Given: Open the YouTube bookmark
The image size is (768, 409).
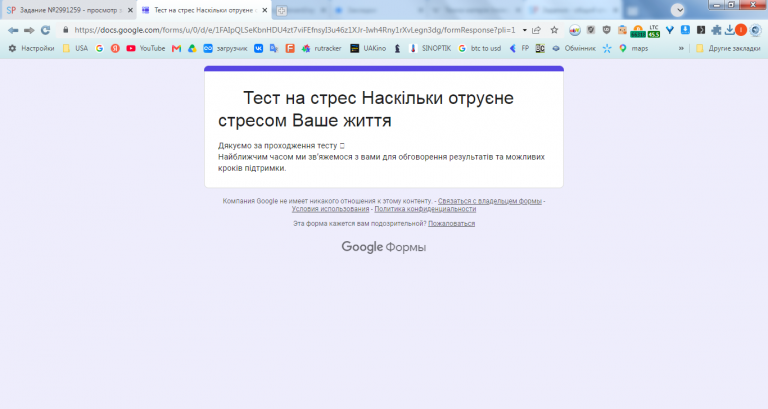Looking at the screenshot, I should tap(145, 48).
